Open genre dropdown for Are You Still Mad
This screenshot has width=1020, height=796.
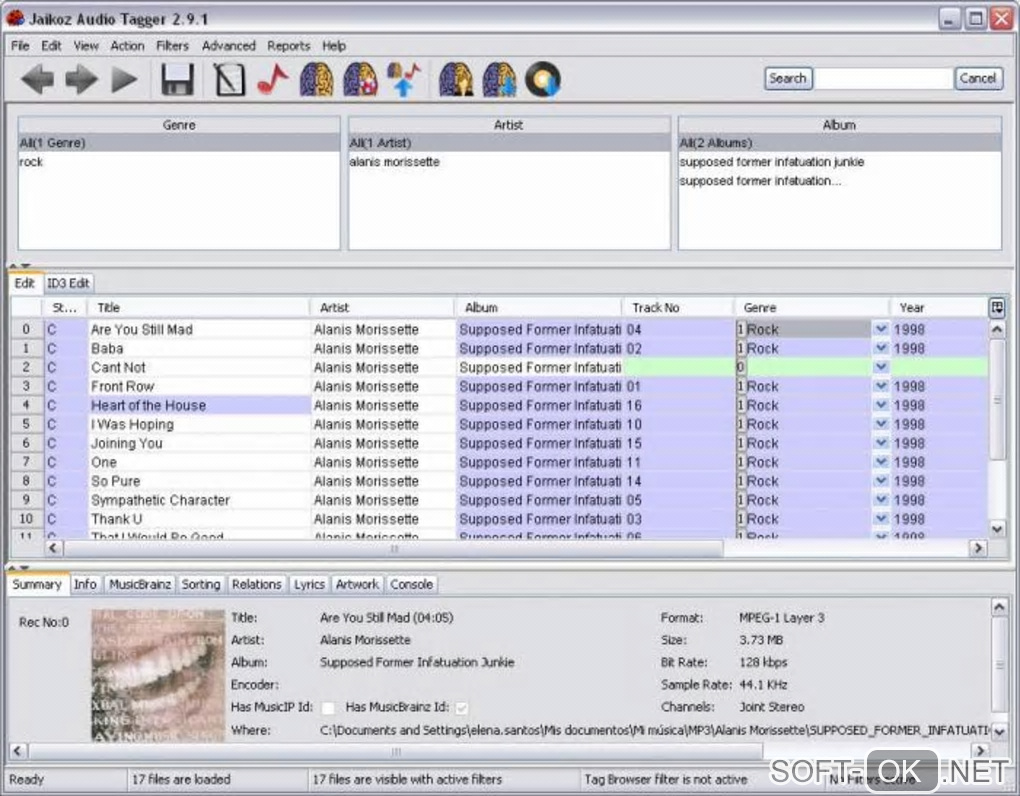(x=881, y=329)
